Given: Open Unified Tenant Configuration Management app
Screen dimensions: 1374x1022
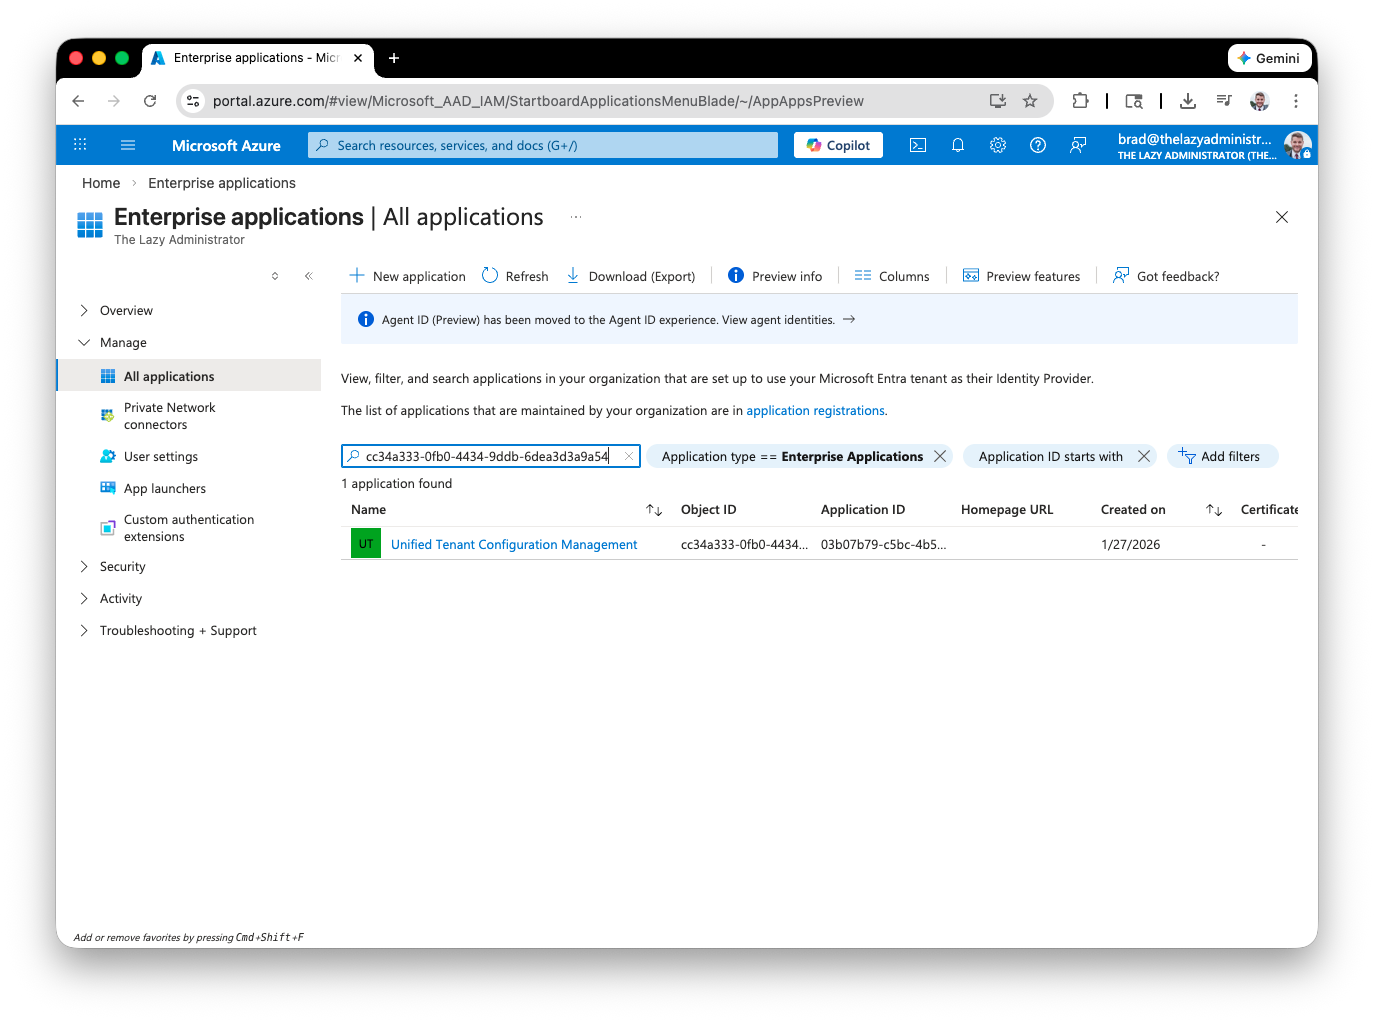Looking at the screenshot, I should point(513,544).
